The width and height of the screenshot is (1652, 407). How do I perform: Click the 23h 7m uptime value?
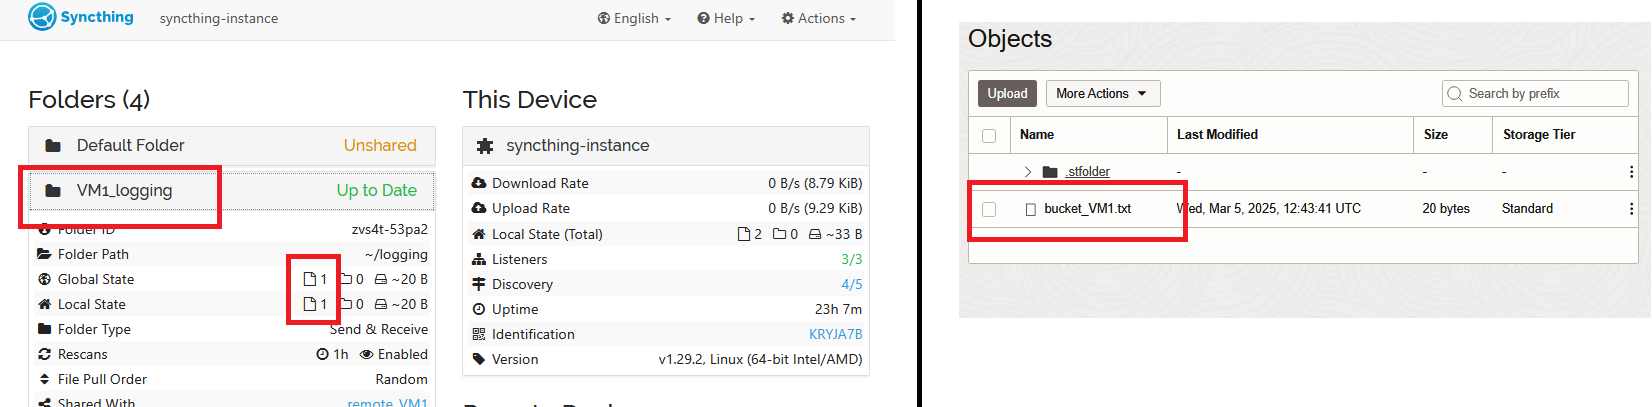838,309
